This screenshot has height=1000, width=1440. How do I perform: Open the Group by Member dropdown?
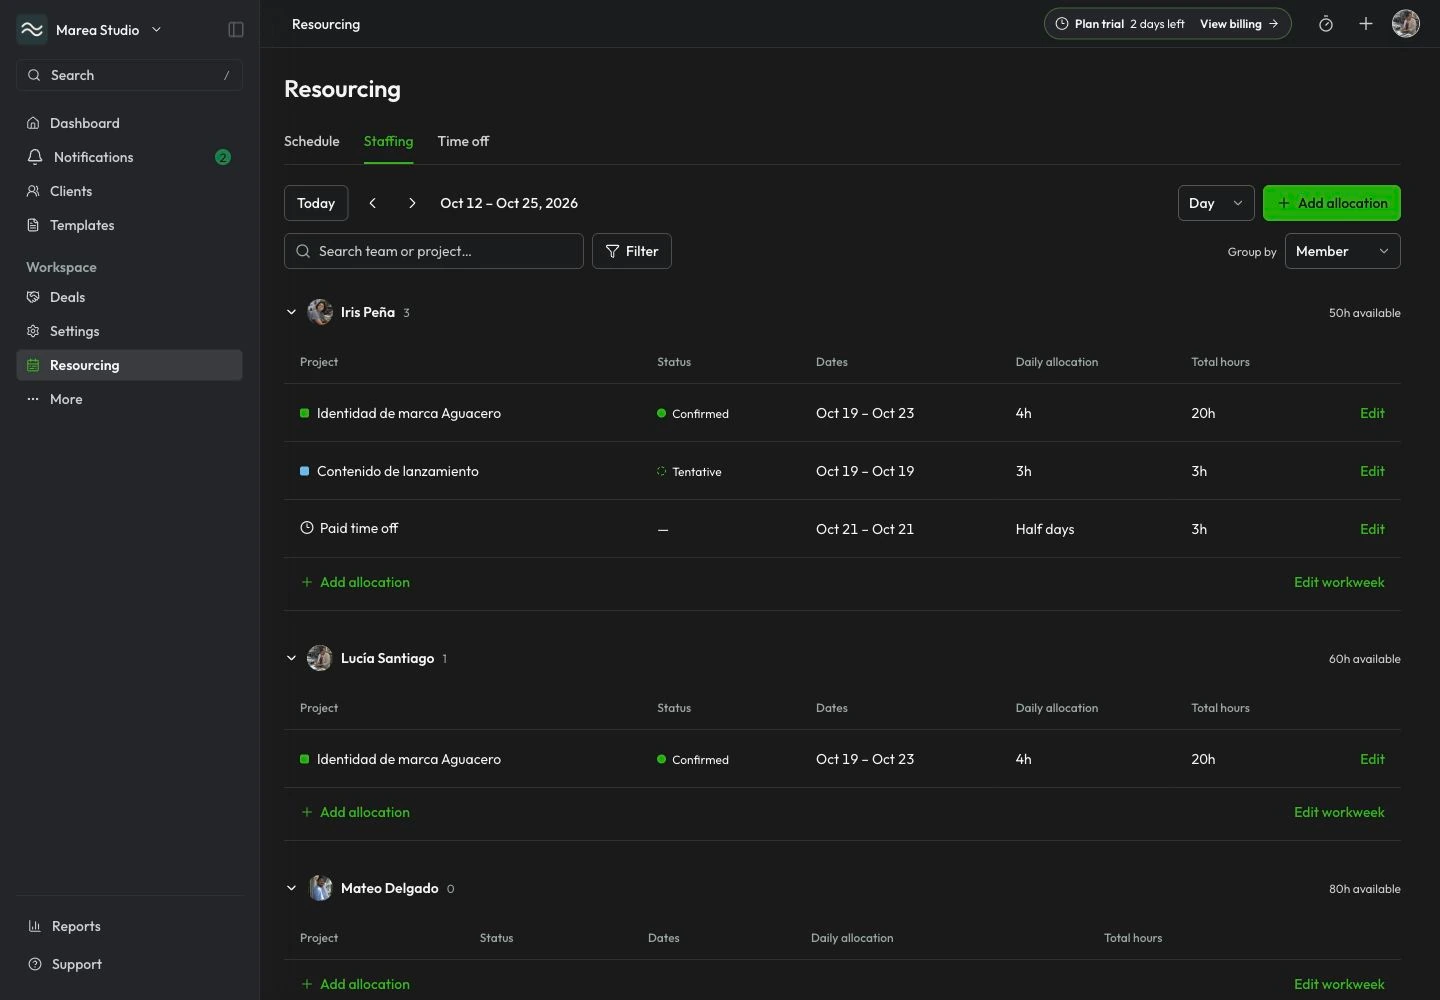[x=1342, y=251]
